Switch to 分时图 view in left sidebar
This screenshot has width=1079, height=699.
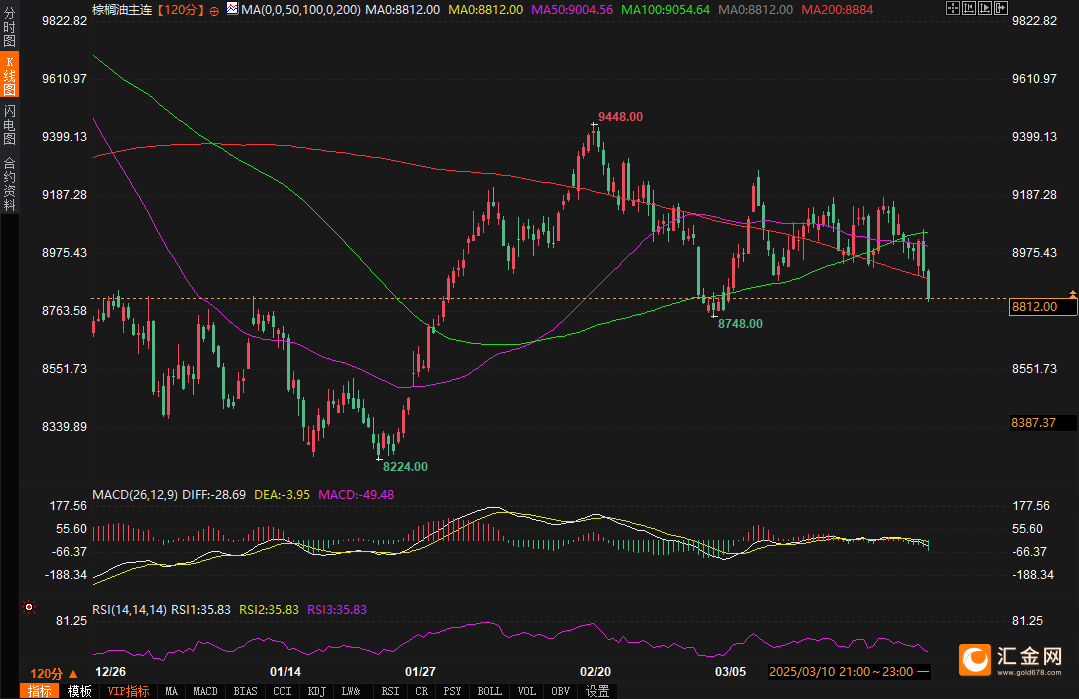9,28
